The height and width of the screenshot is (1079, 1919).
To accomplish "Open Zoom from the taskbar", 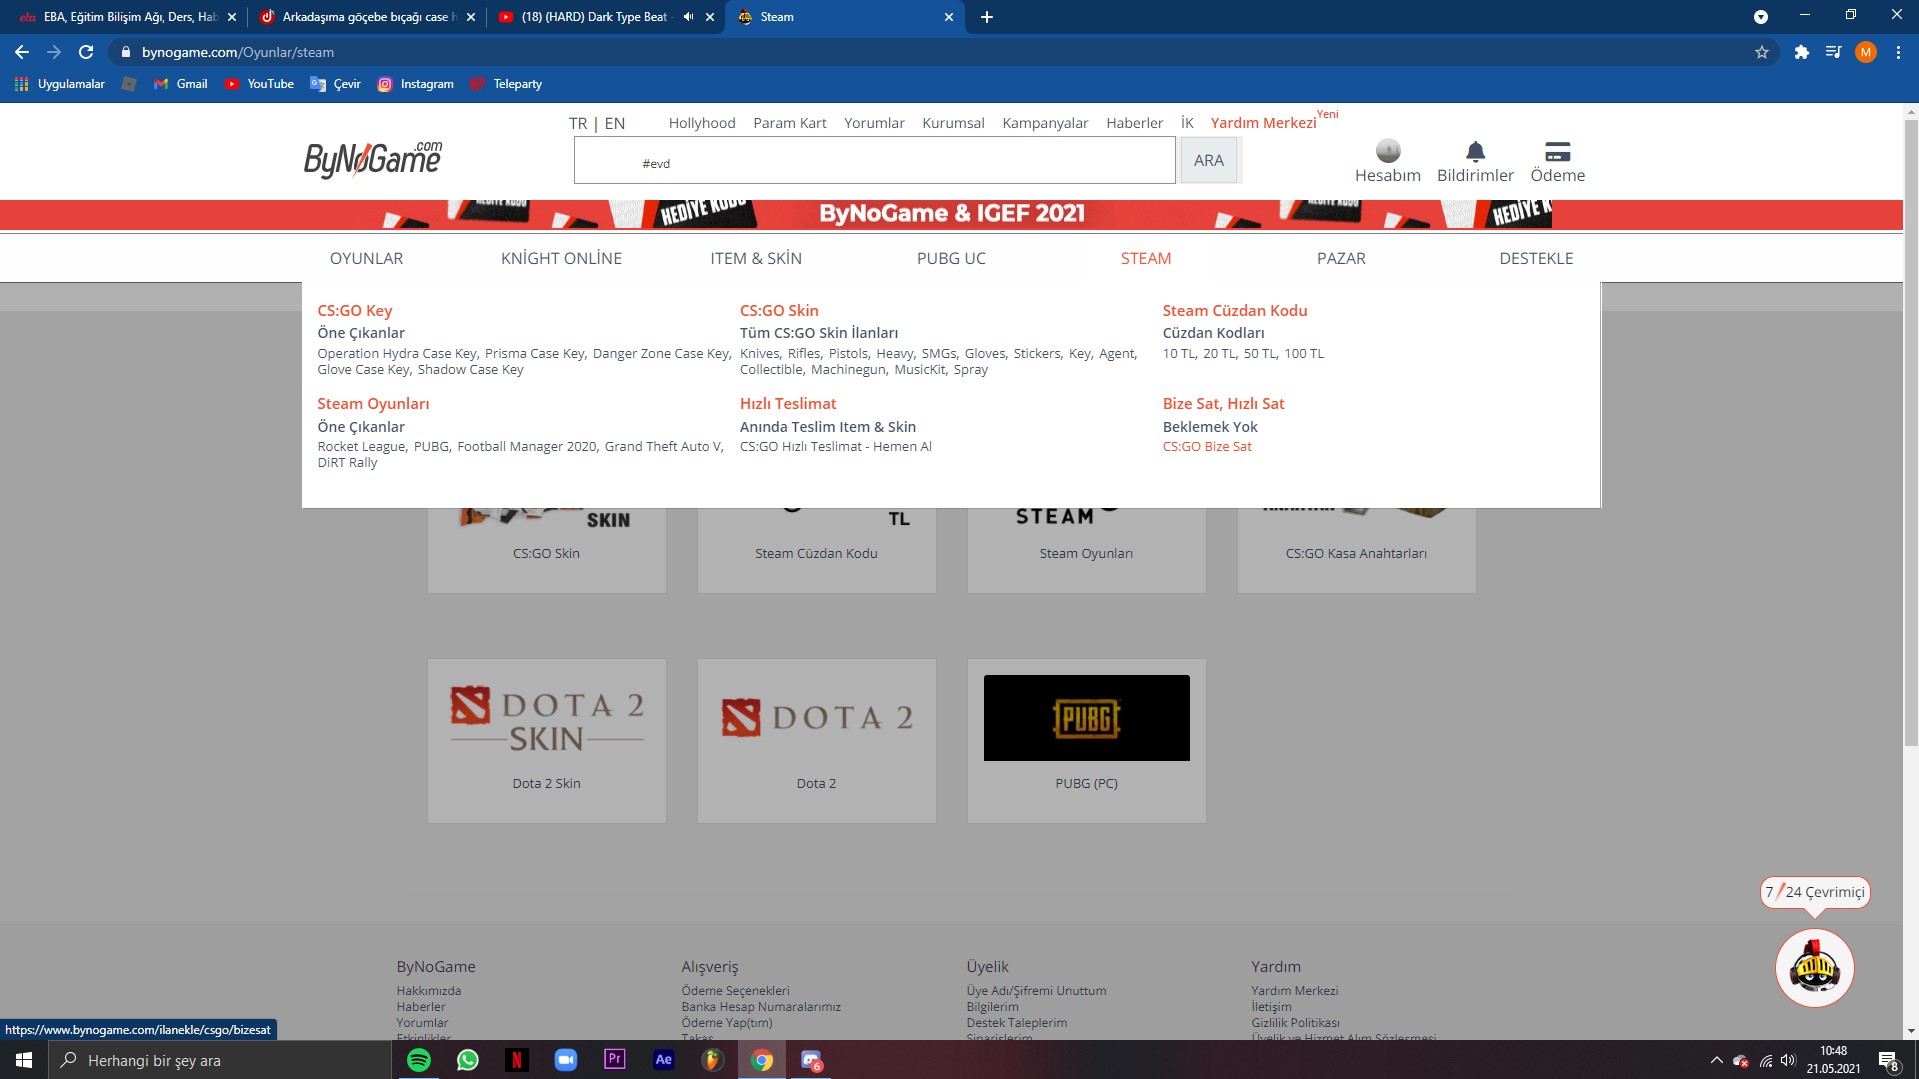I will [x=566, y=1060].
